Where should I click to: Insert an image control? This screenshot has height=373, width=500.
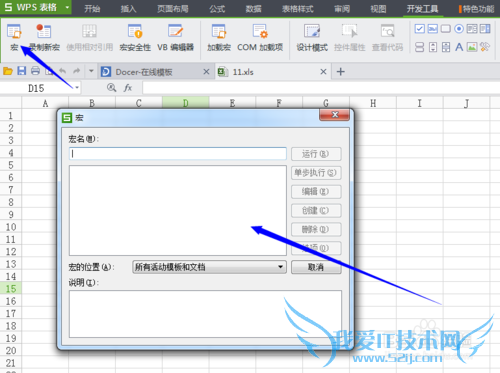[x=472, y=47]
